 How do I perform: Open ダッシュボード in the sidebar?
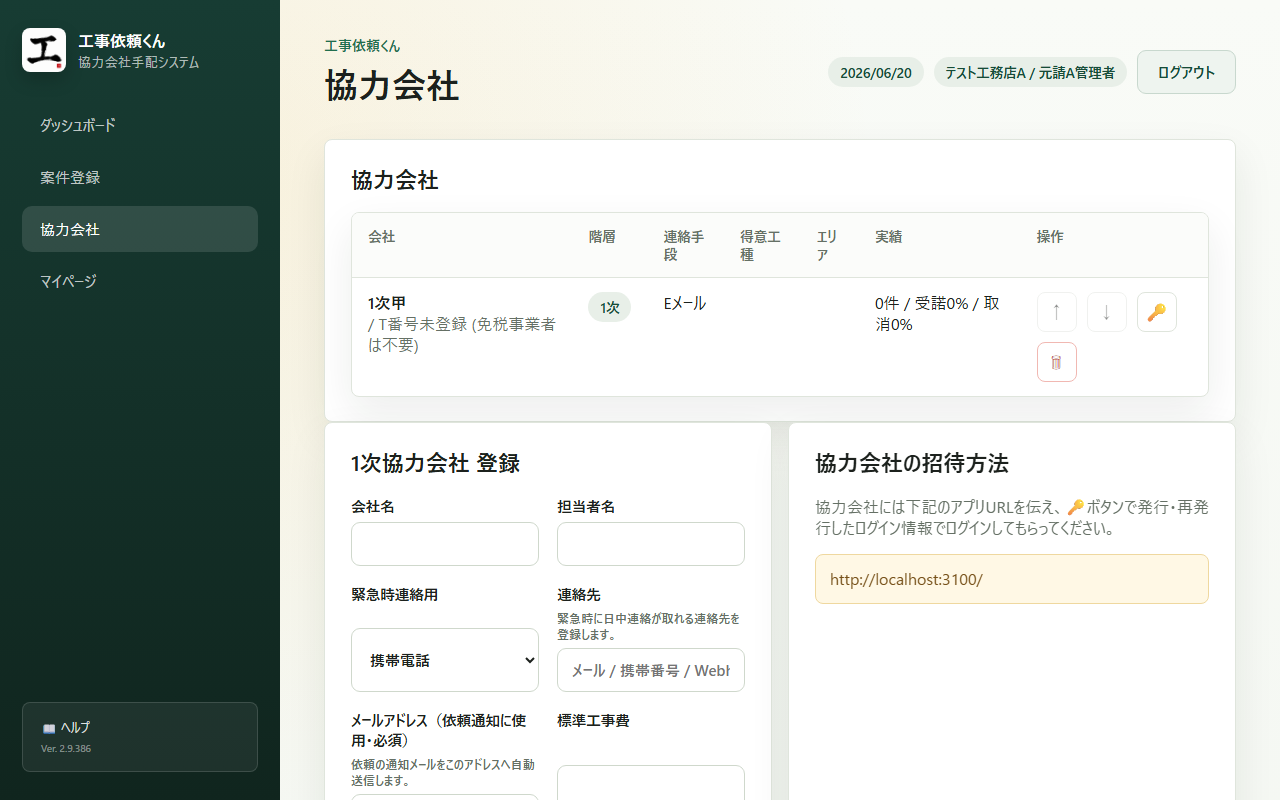[x=140, y=125]
